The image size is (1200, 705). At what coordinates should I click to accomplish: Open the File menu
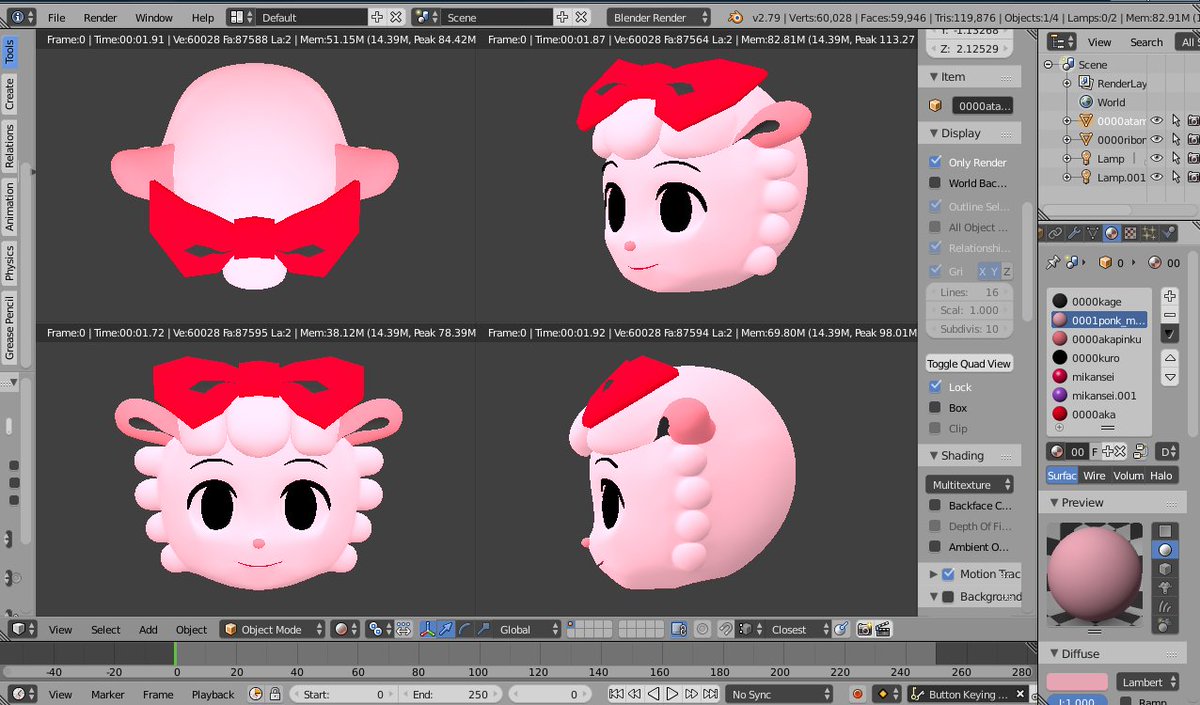tap(56, 17)
